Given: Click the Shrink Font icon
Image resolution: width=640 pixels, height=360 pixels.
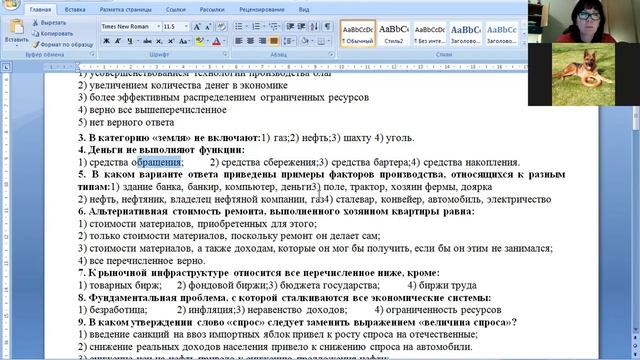Looking at the screenshot, I should (x=208, y=27).
